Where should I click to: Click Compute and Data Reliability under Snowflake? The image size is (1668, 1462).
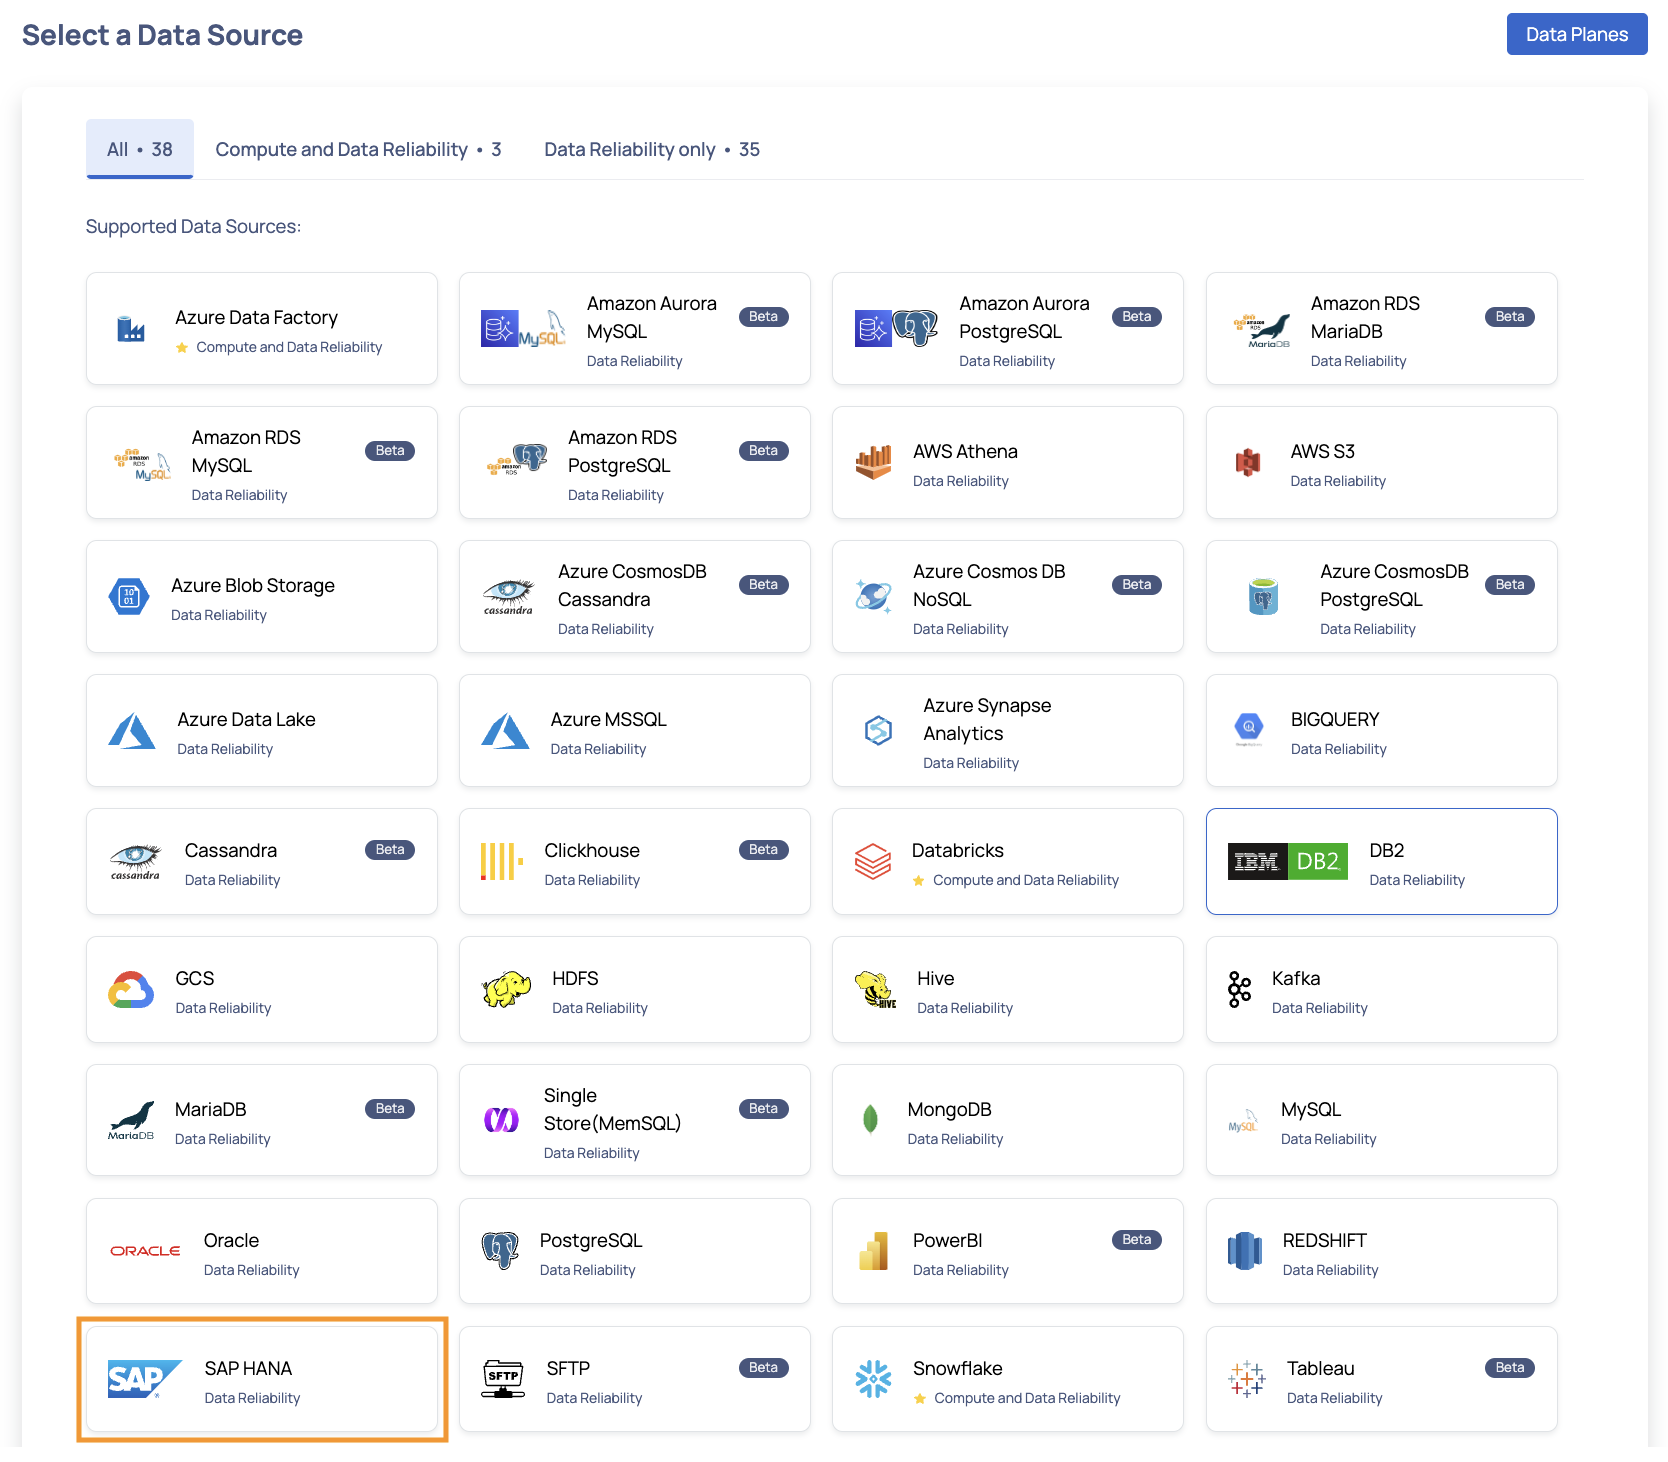coord(1027,1398)
